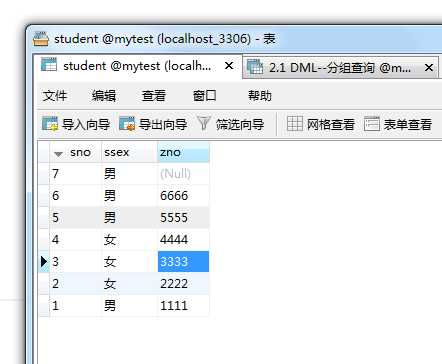
Task: Select ssex cell in row 2
Action: (x=129, y=284)
